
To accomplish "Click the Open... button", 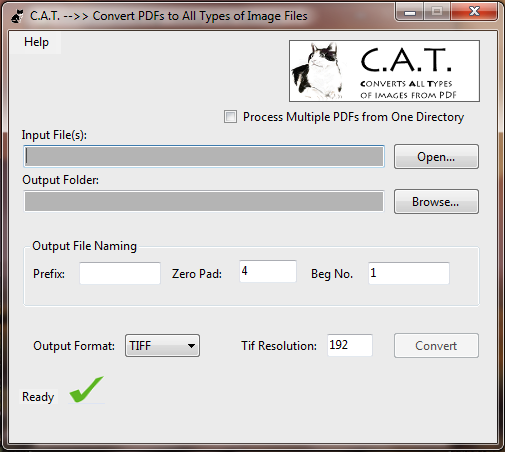I will pos(436,157).
